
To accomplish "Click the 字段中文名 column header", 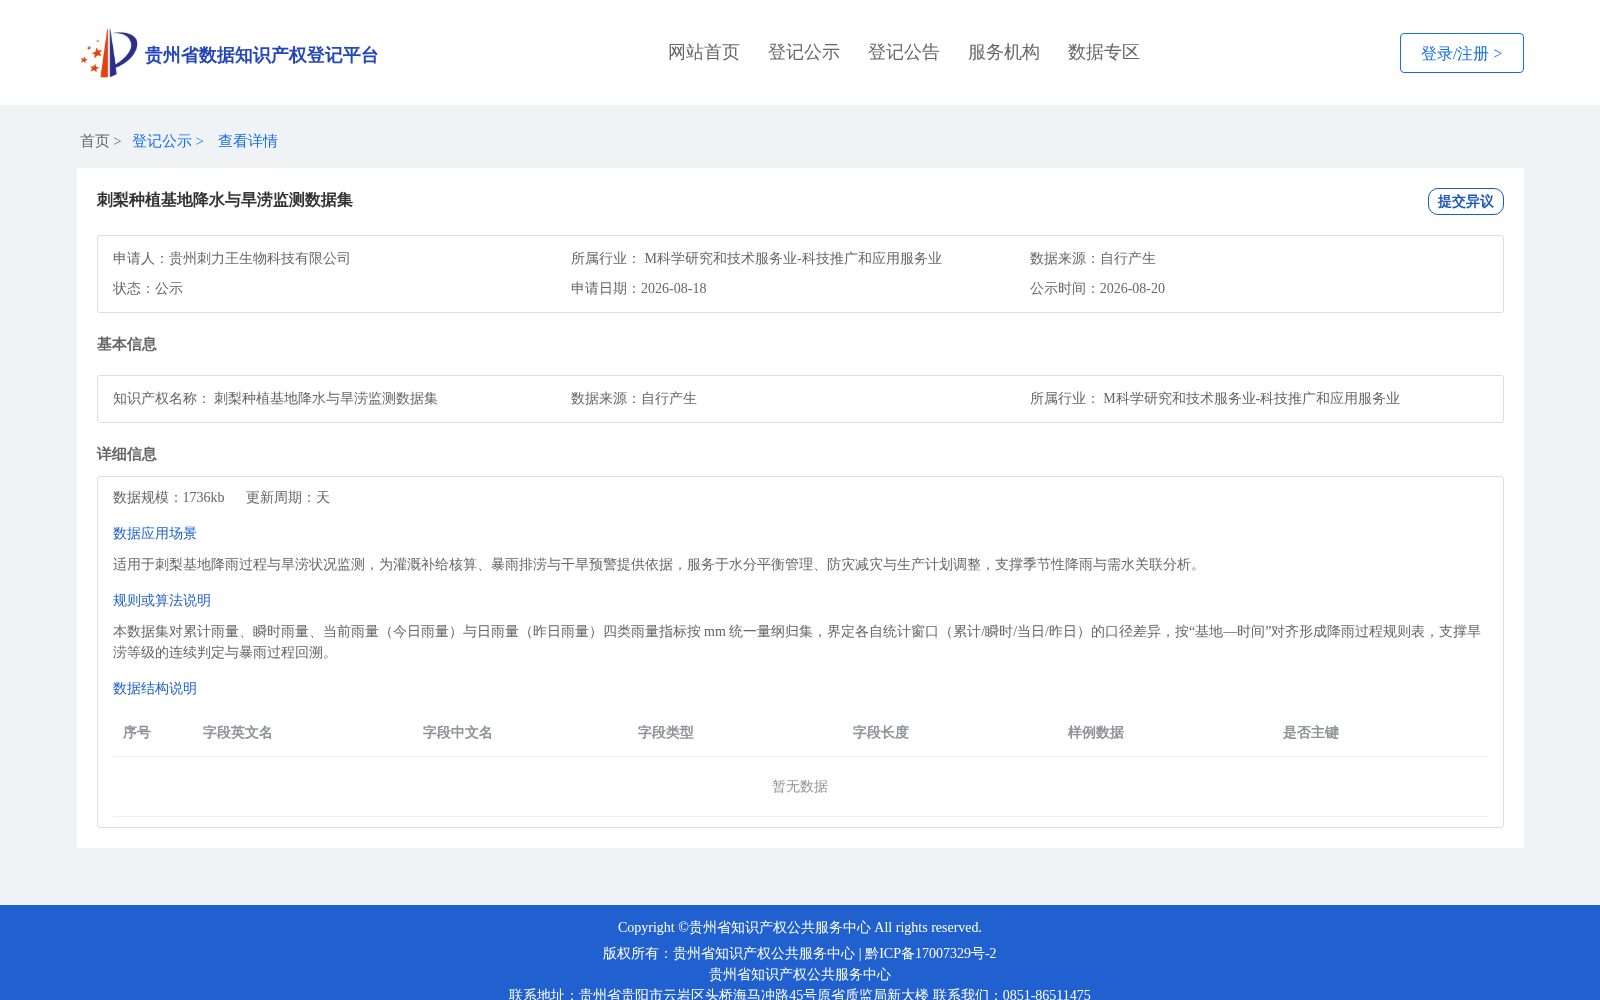I will [x=458, y=732].
